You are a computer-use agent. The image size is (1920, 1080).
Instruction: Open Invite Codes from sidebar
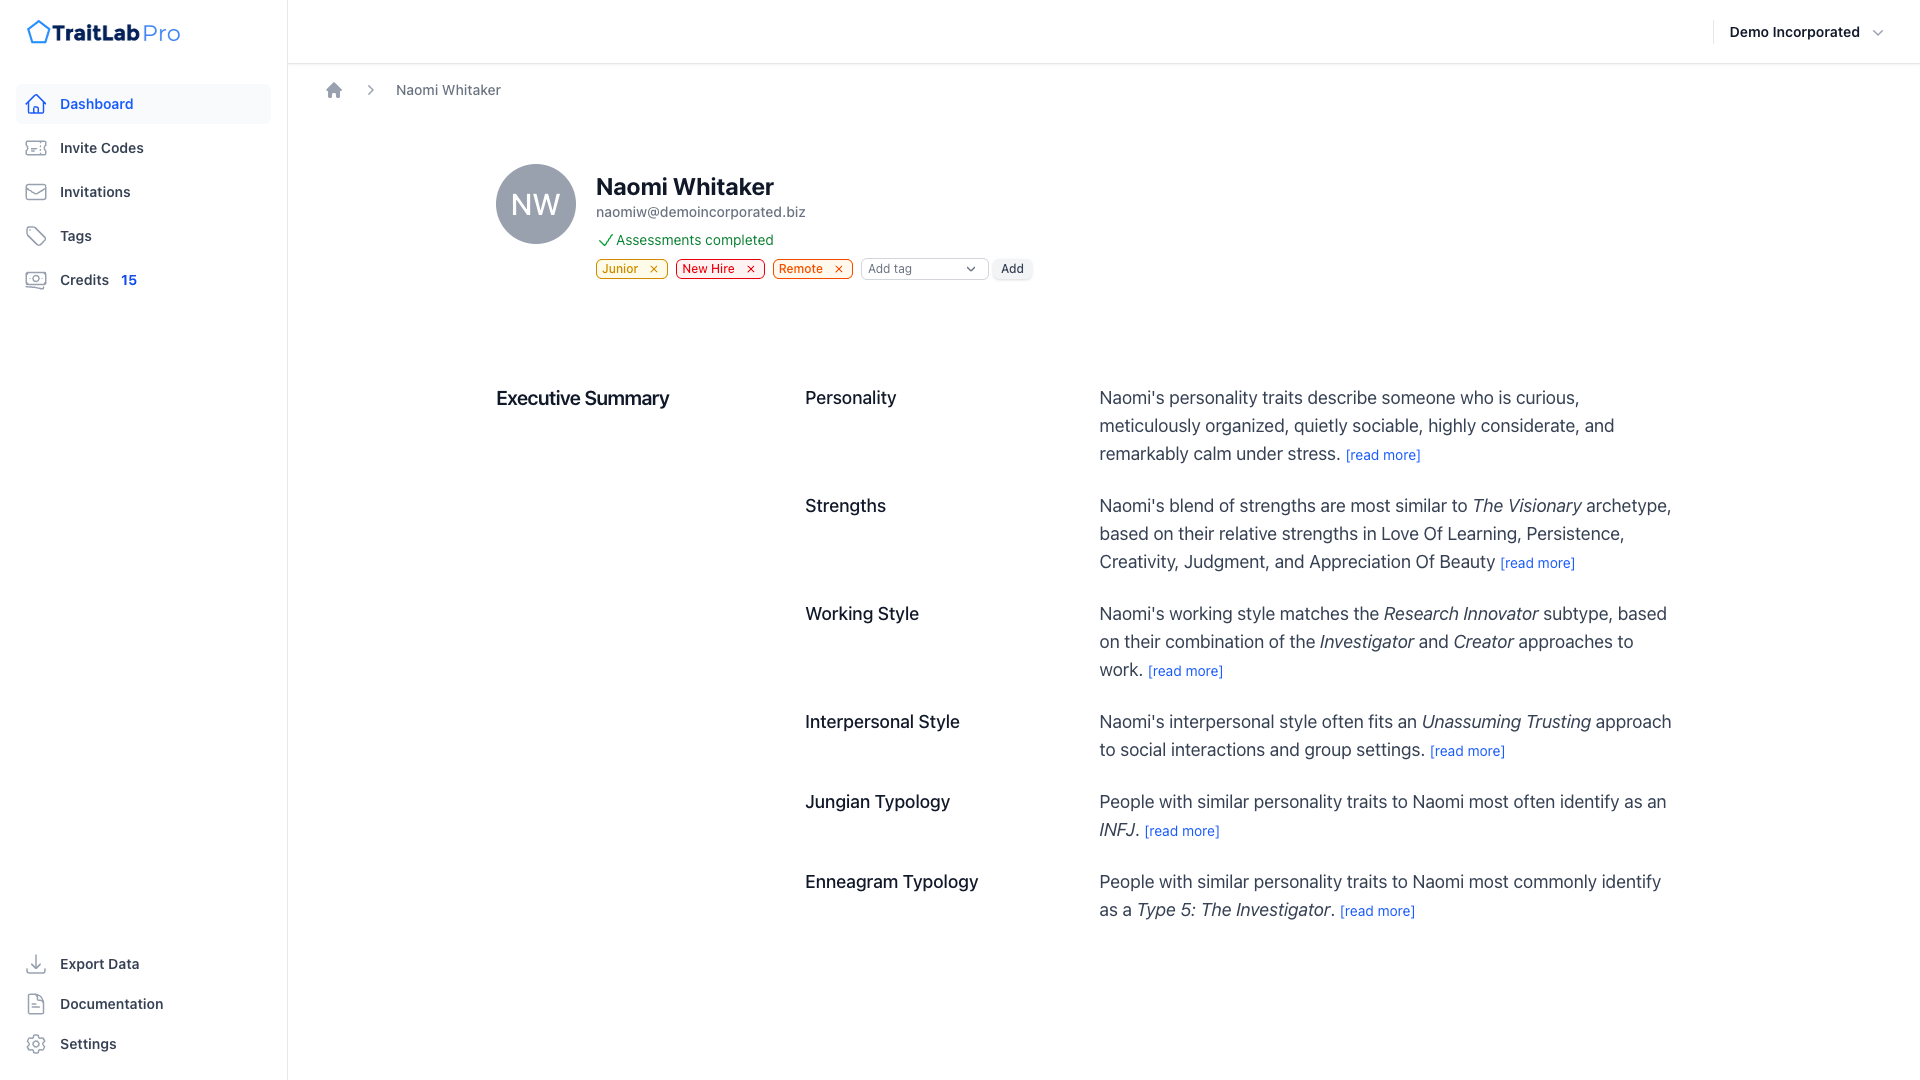(x=101, y=148)
